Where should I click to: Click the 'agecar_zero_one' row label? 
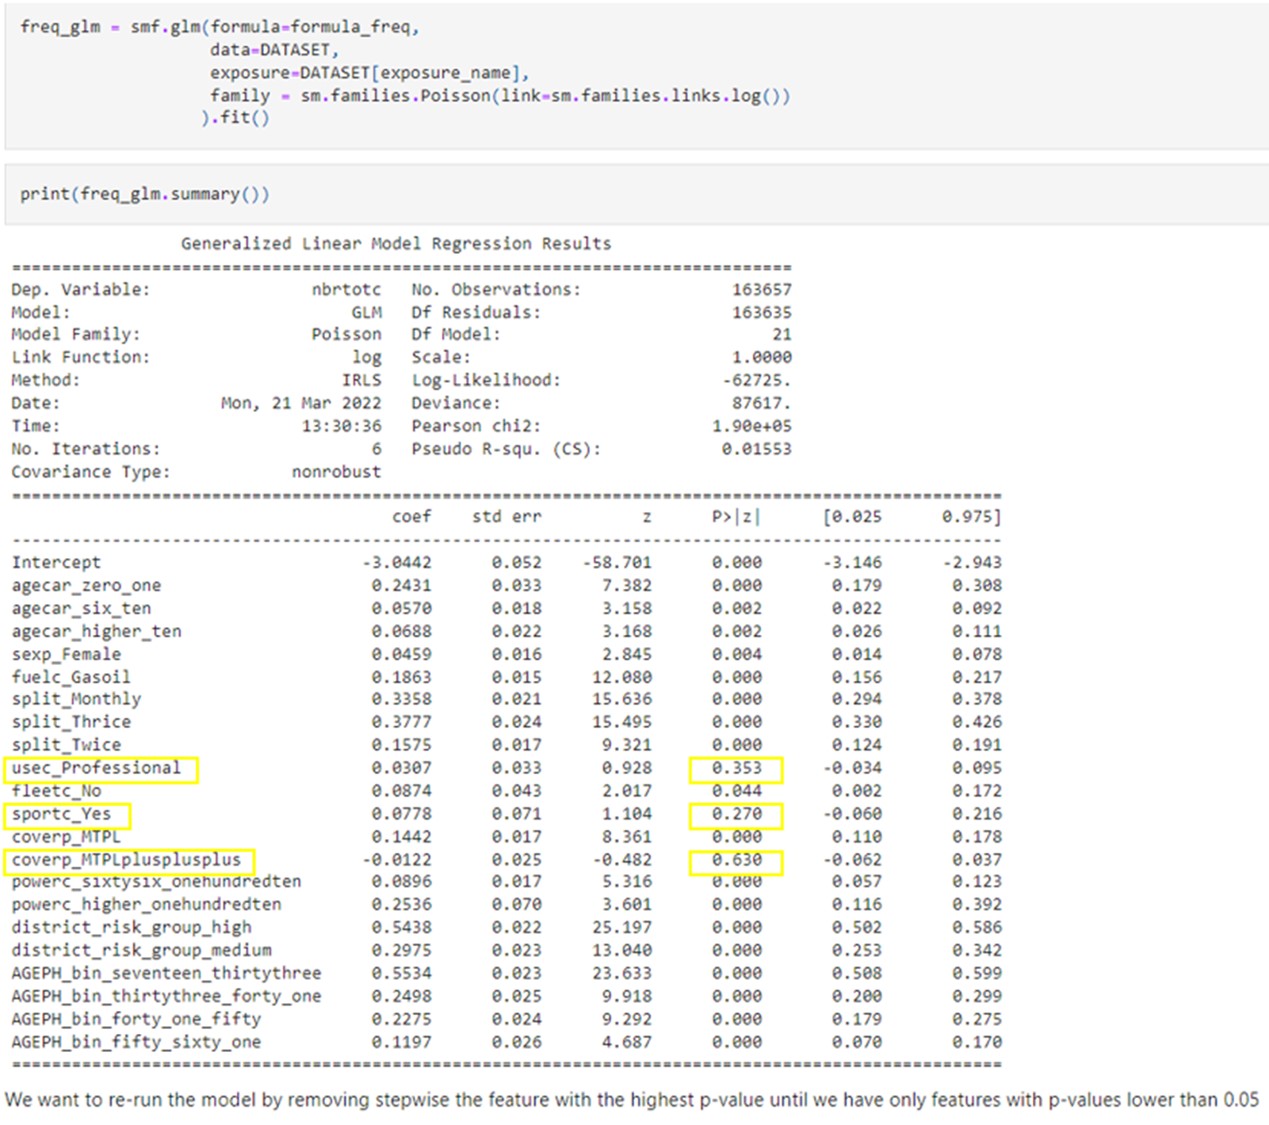[x=86, y=586]
